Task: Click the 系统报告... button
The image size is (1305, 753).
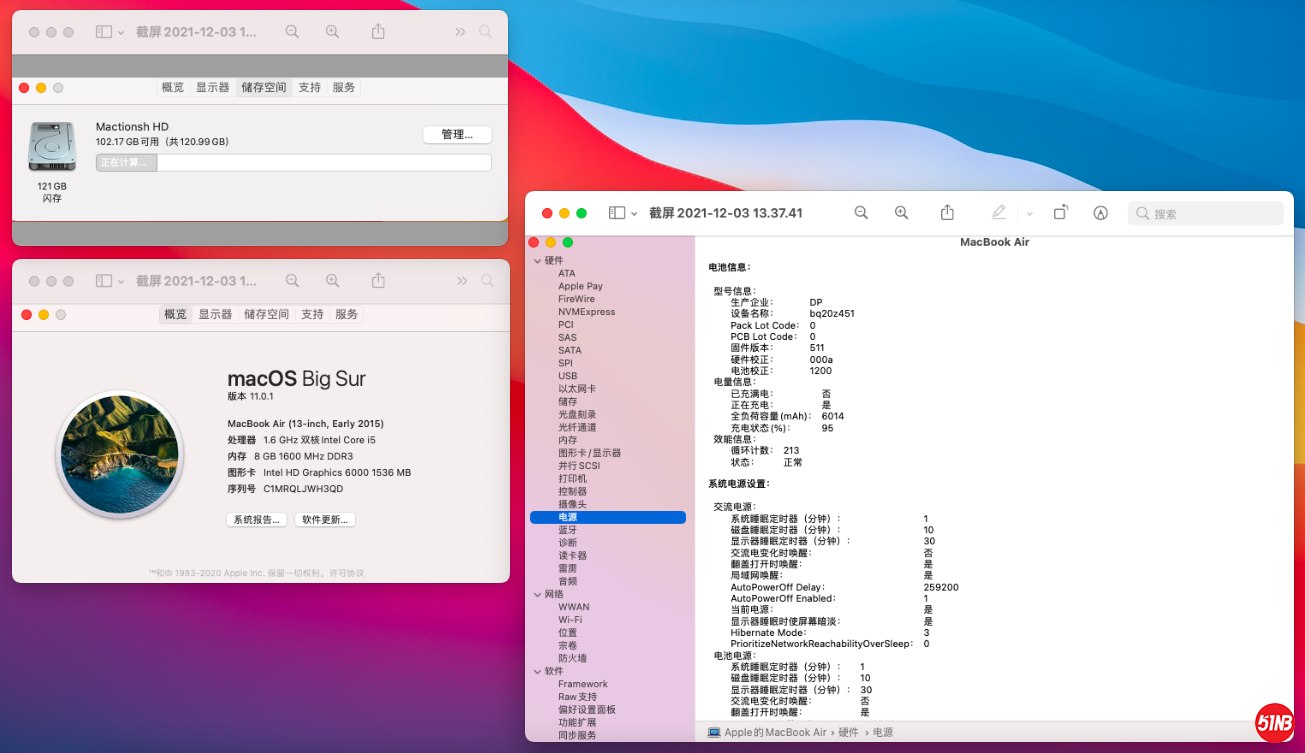Action: (x=257, y=520)
